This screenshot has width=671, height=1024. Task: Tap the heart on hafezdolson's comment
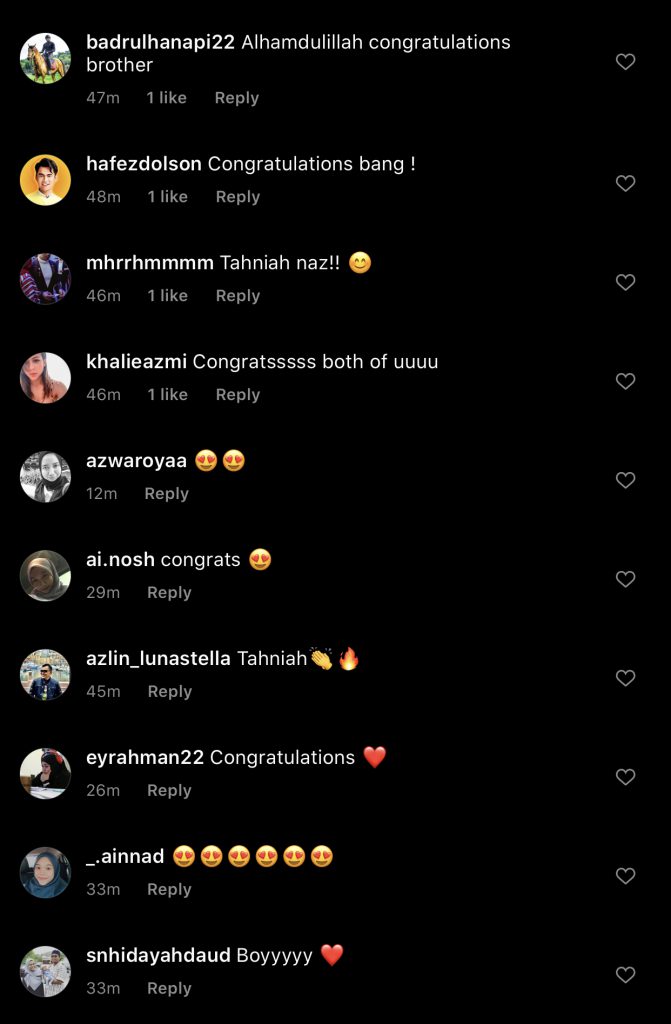[625, 183]
